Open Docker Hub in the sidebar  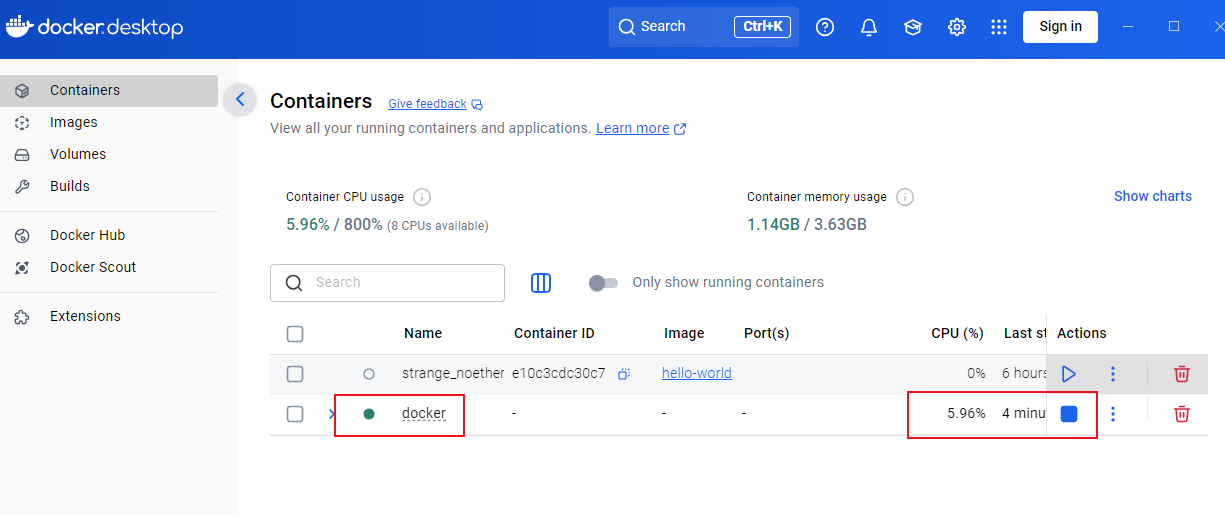click(x=109, y=235)
